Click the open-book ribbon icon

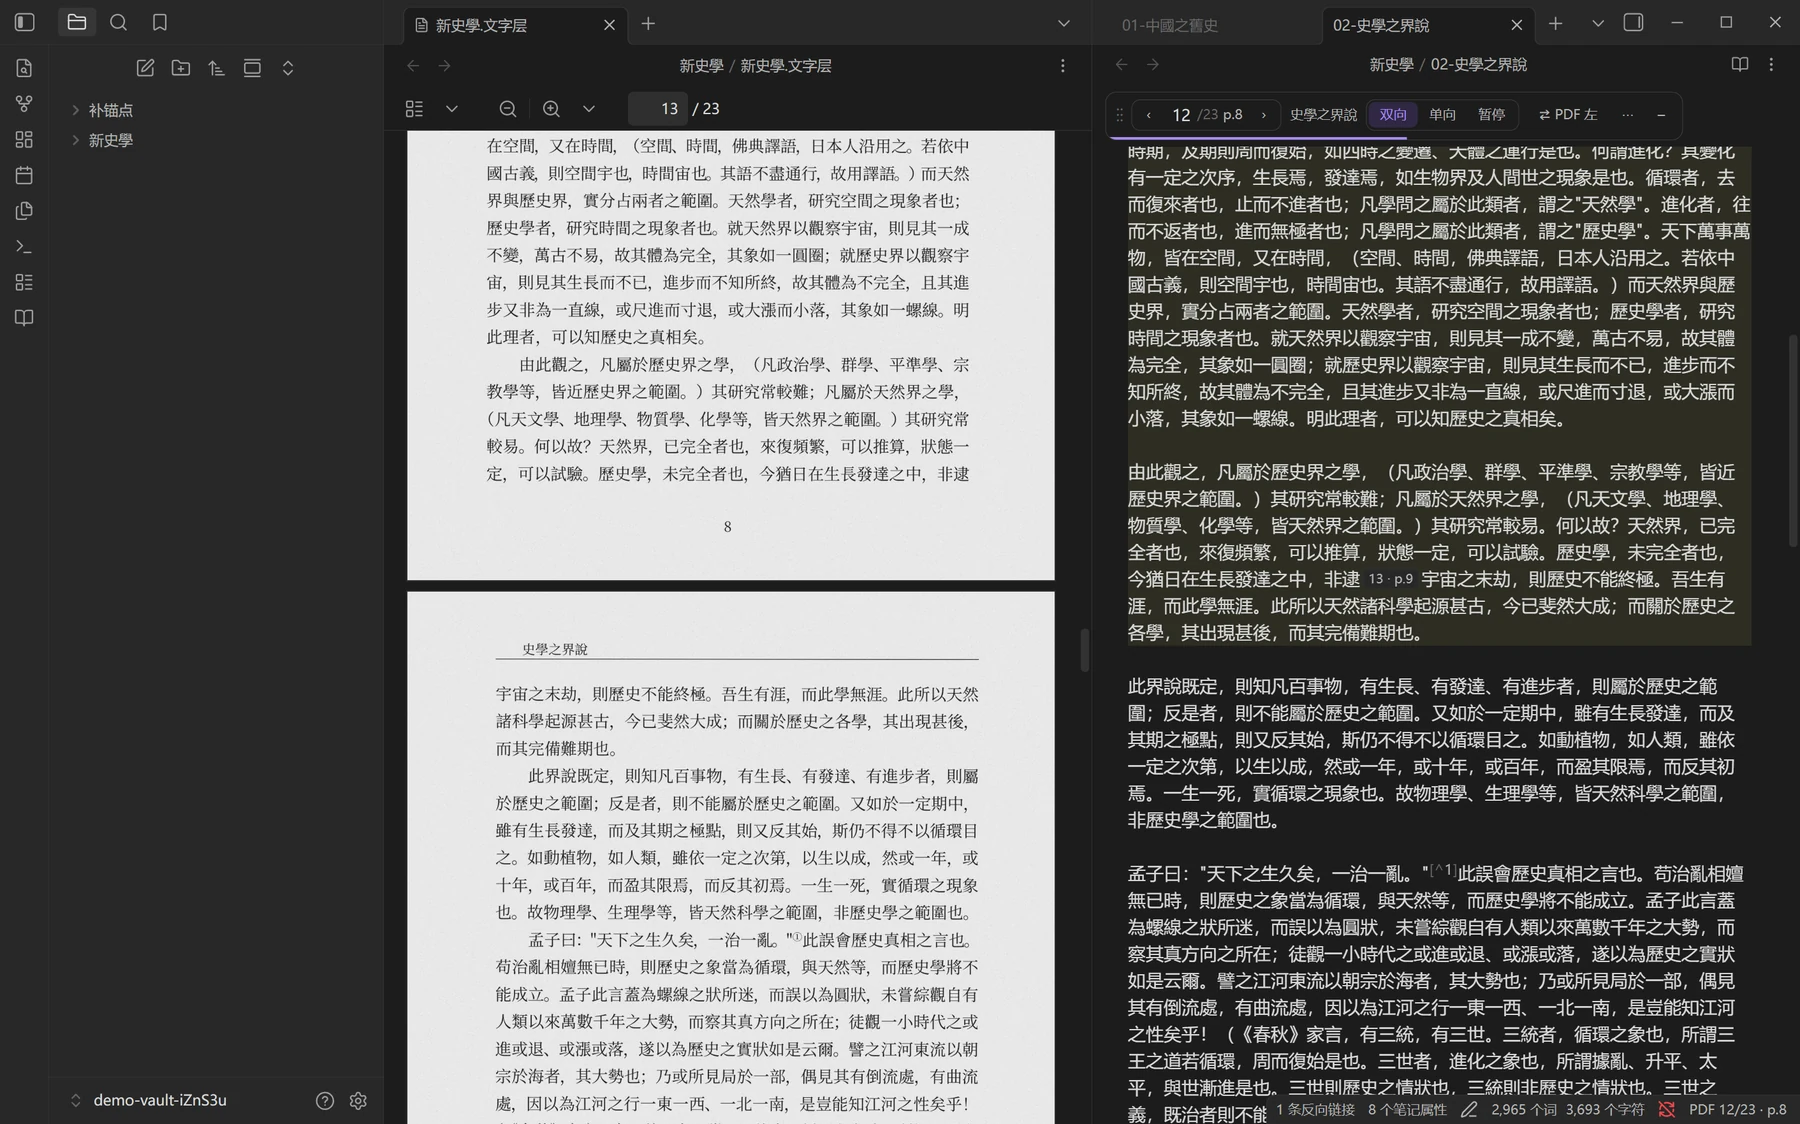(x=25, y=318)
